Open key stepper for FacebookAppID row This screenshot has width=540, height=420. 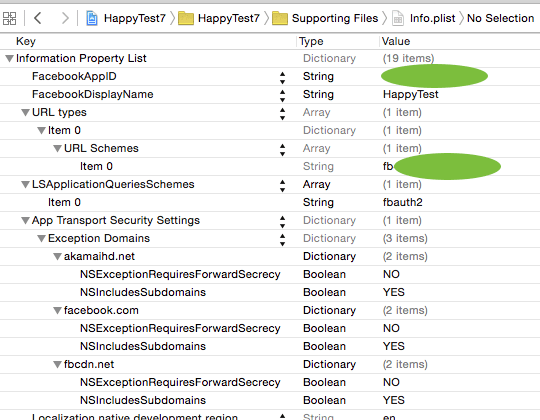[x=282, y=78]
